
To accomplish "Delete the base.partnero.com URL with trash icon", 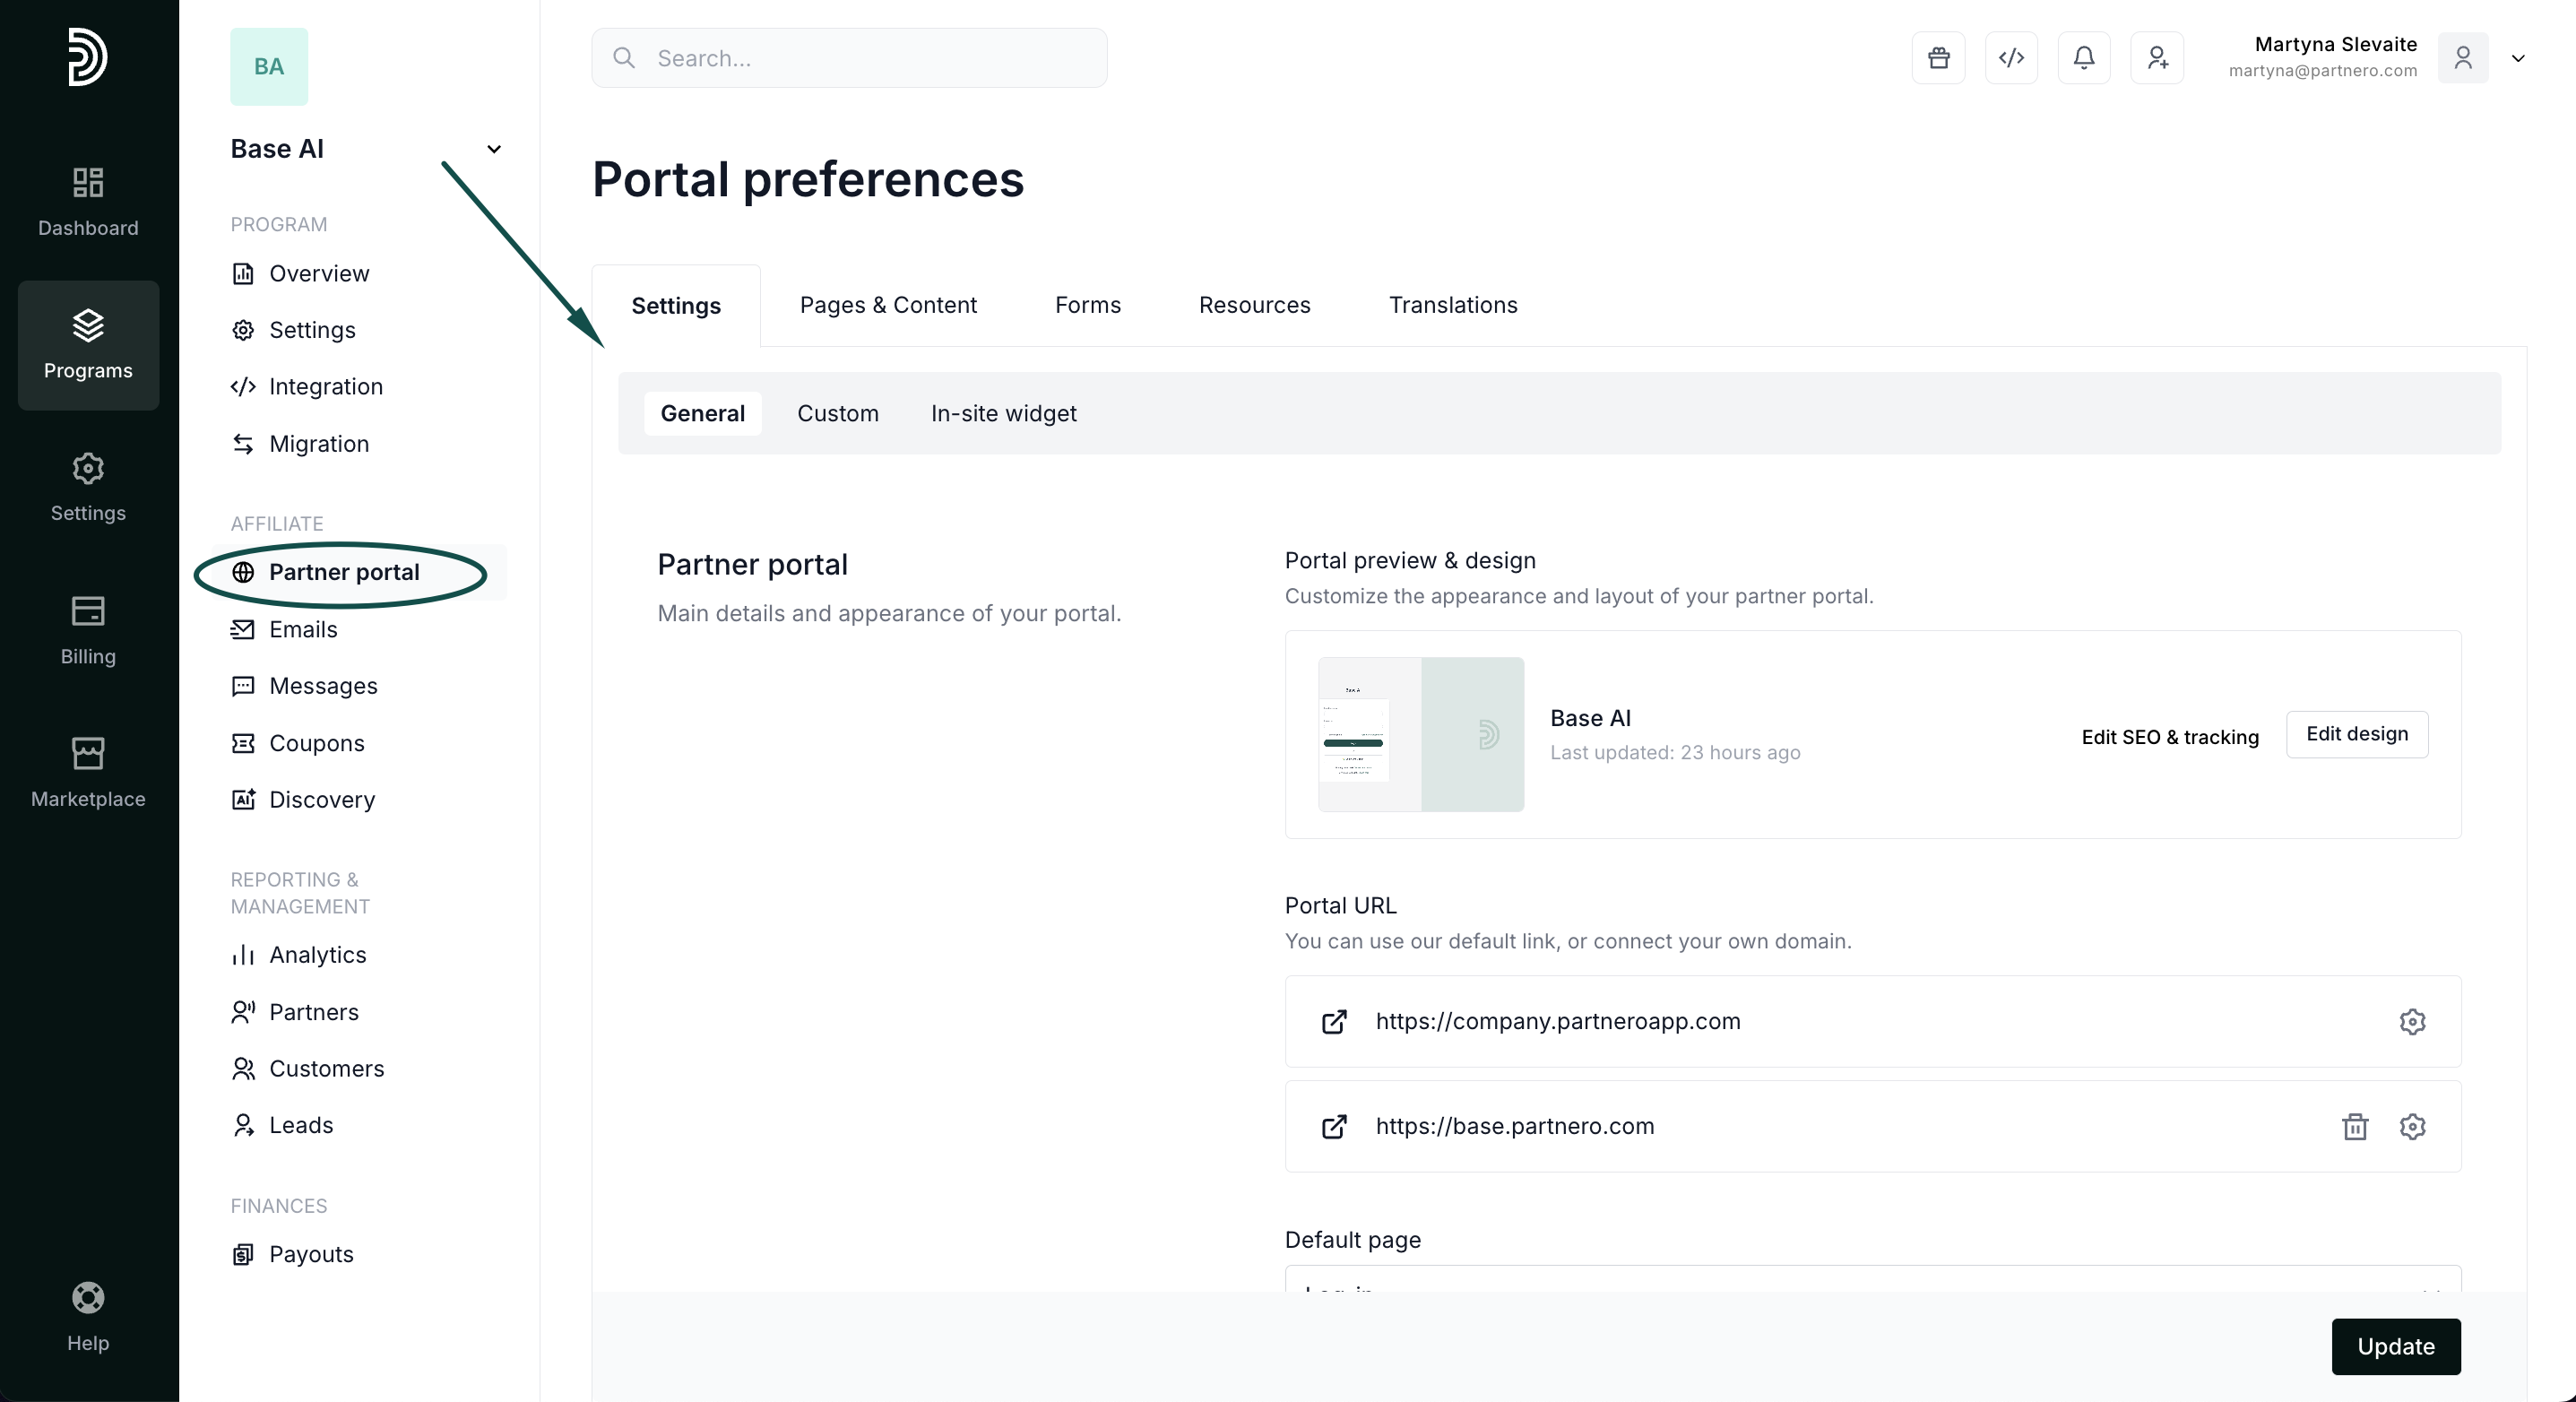I will pos(2354,1127).
